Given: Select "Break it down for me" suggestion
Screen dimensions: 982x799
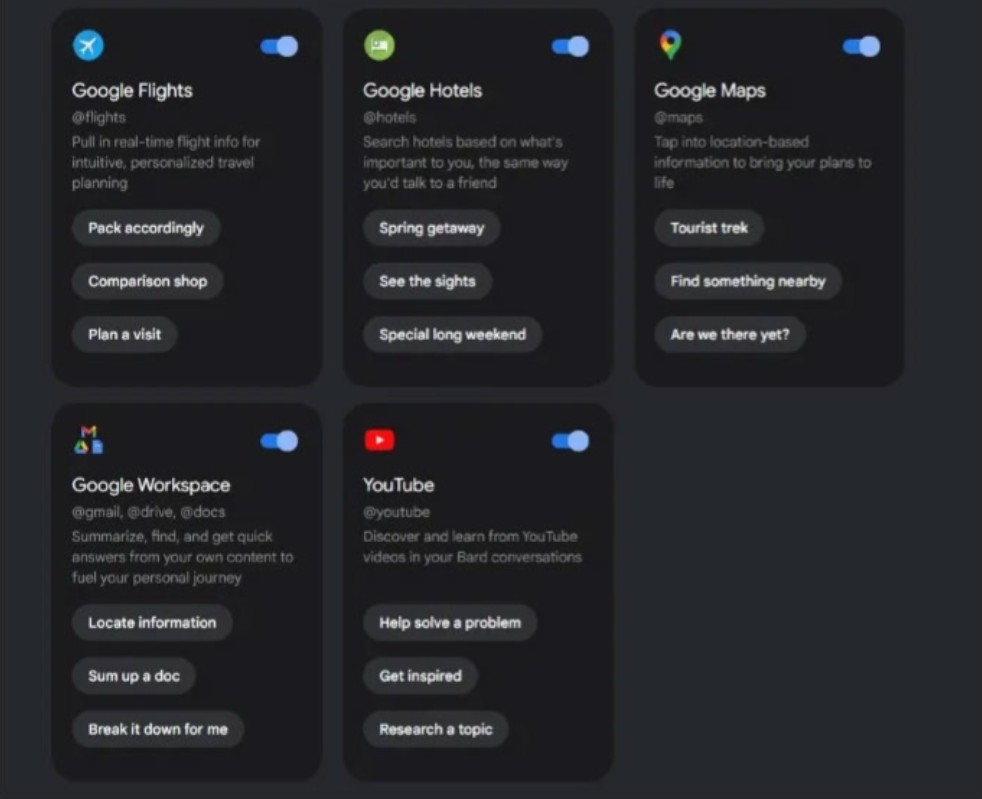Looking at the screenshot, I should tap(158, 729).
